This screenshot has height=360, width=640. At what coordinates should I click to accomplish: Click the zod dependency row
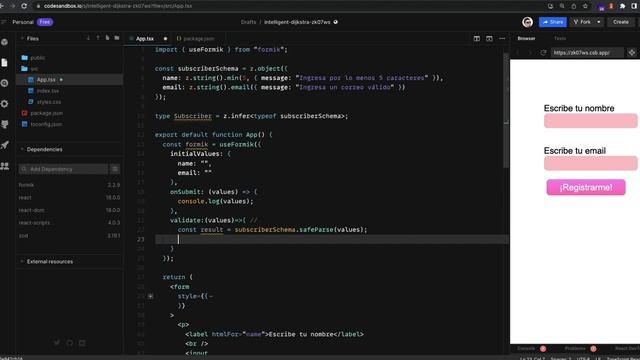[69, 236]
